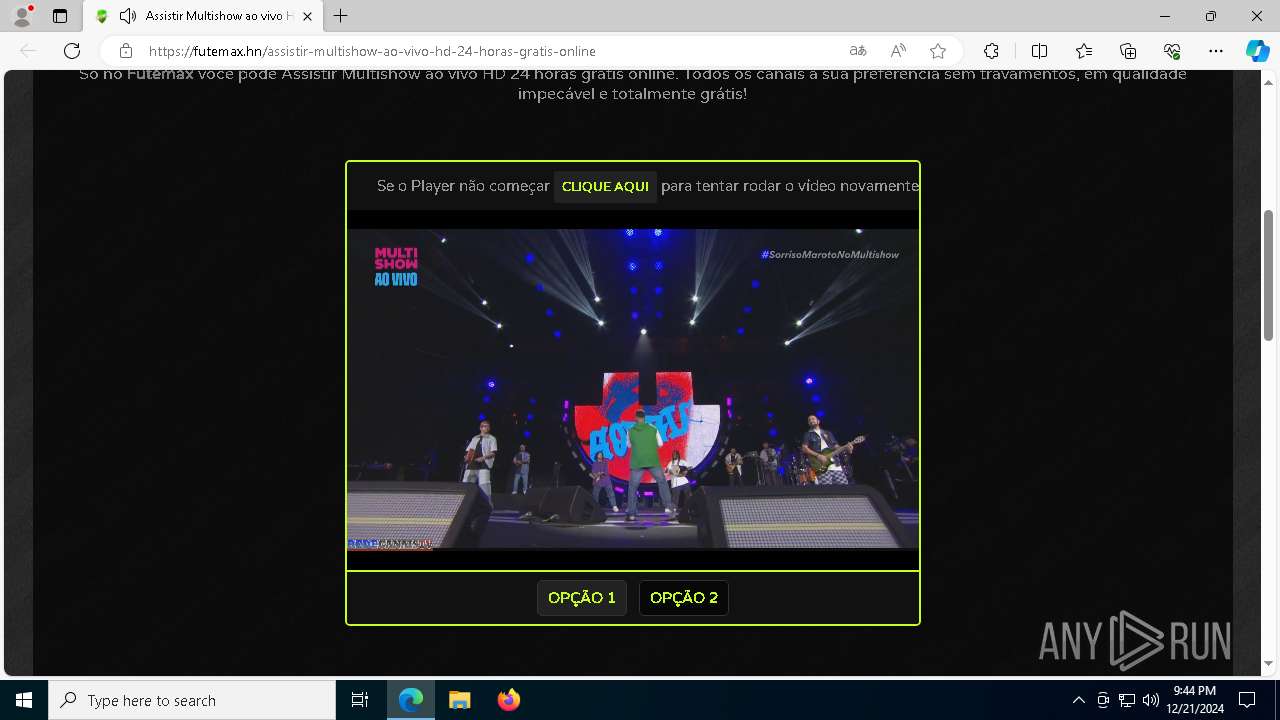This screenshot has width=1280, height=720.
Task: Launch Firefox from the taskbar
Action: (x=508, y=700)
